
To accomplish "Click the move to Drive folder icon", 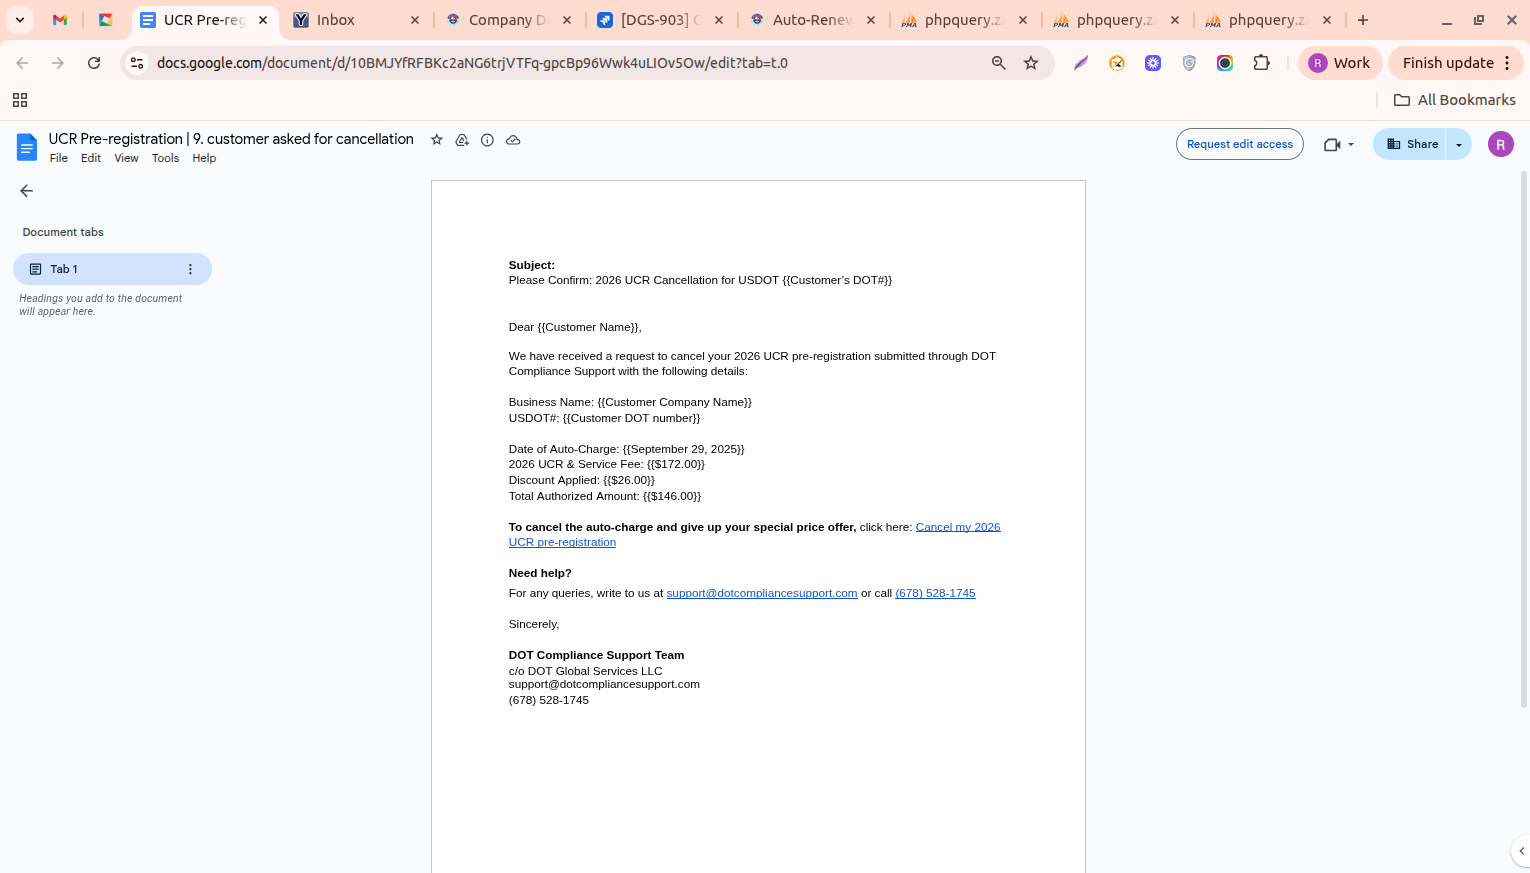I will [x=462, y=140].
